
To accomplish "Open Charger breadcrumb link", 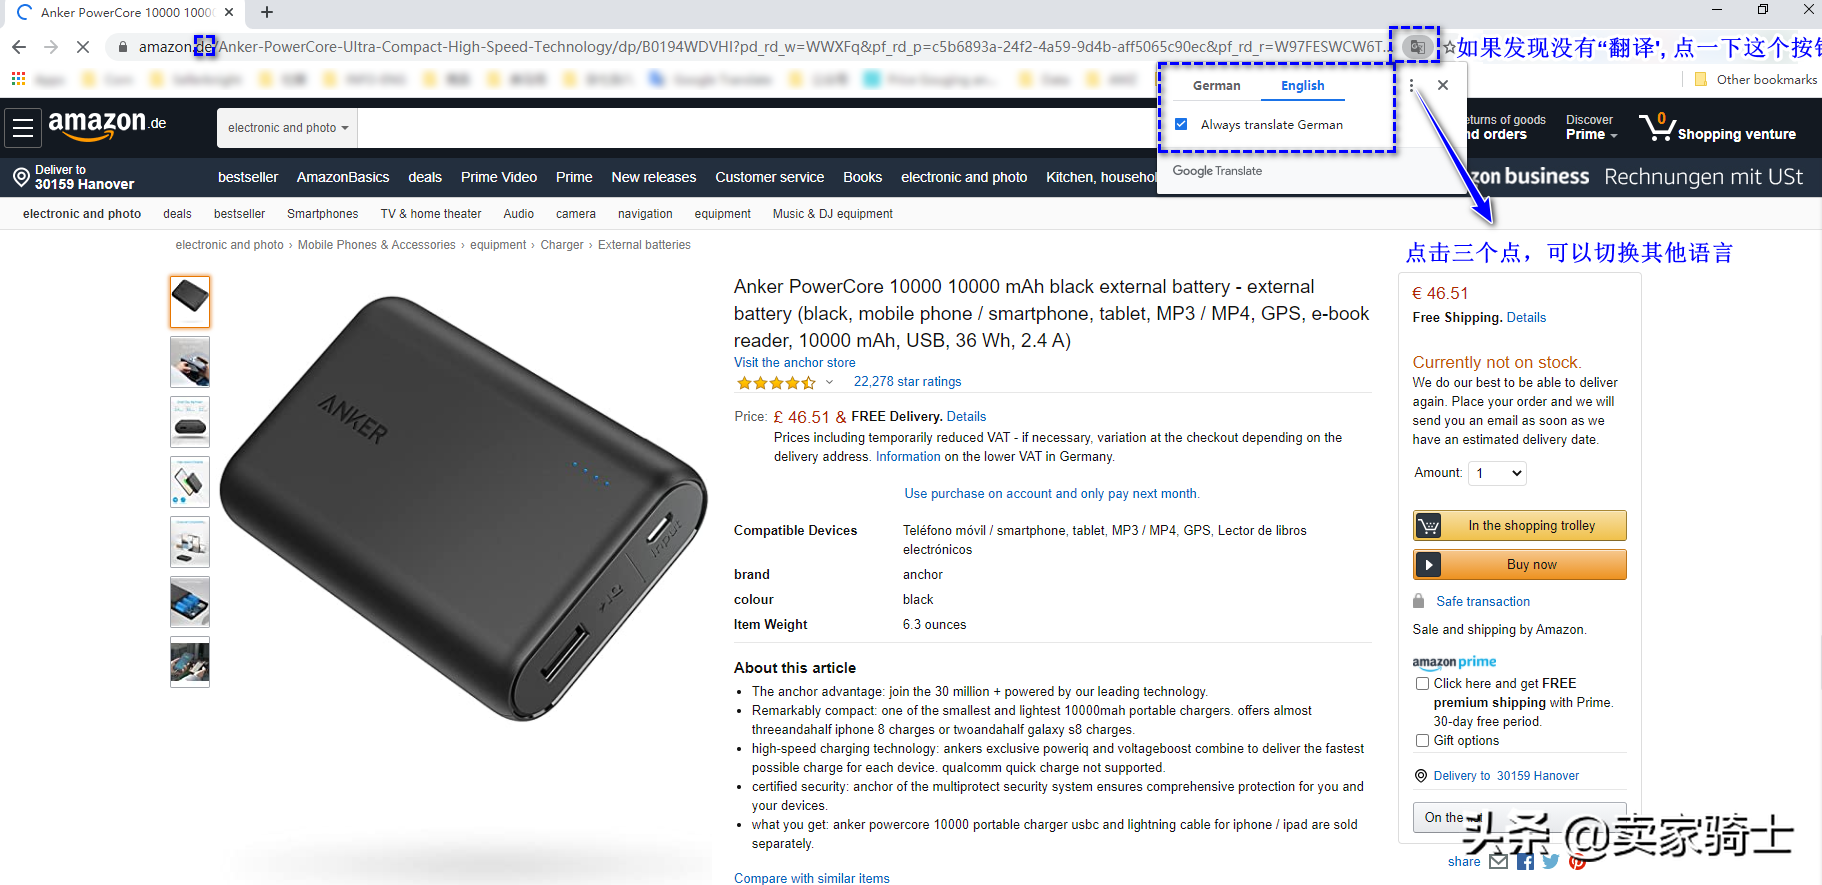I will coord(562,245).
